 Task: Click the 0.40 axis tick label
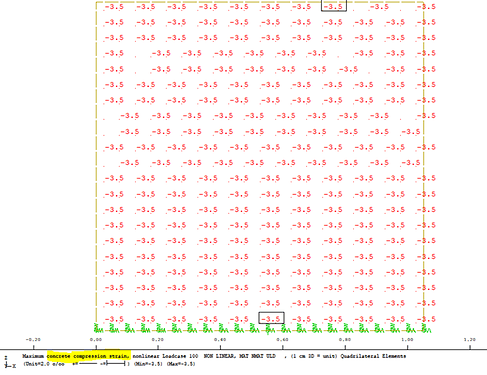[220, 339]
